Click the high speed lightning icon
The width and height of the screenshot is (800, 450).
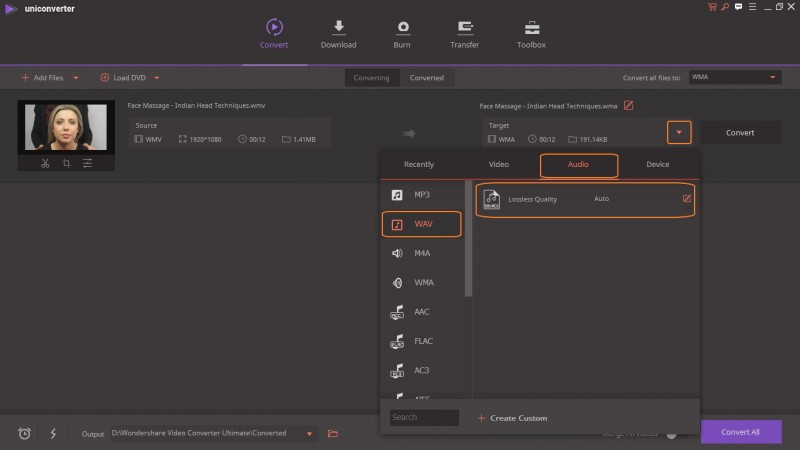pos(53,433)
